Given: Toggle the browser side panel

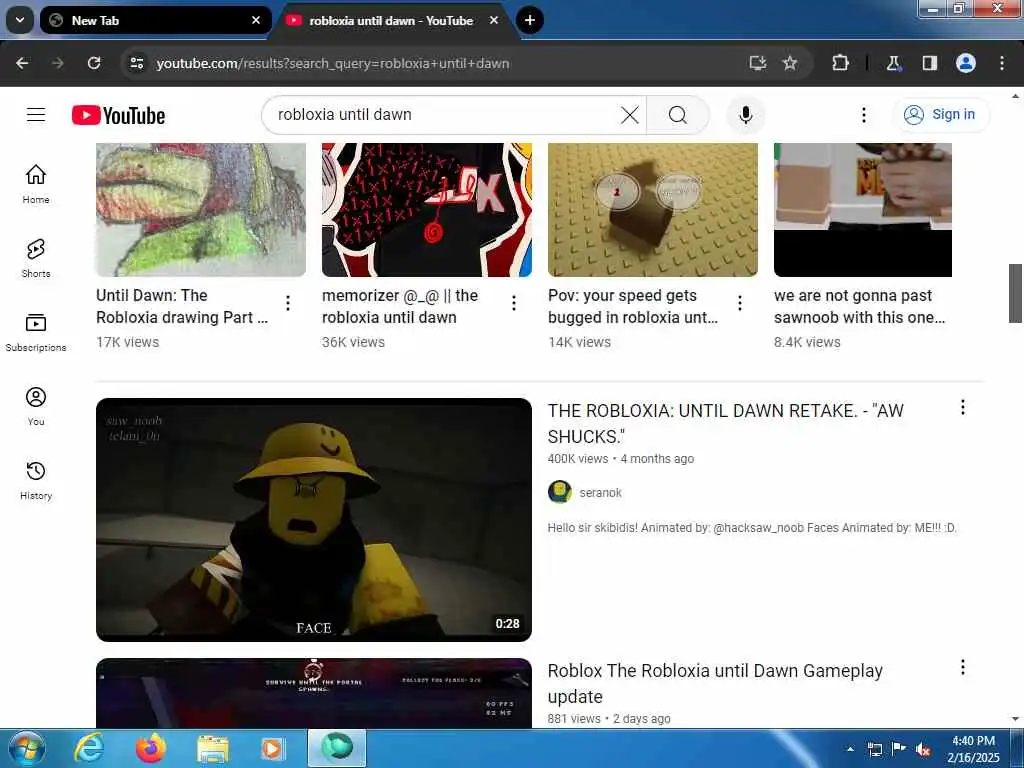Looking at the screenshot, I should [x=929, y=63].
